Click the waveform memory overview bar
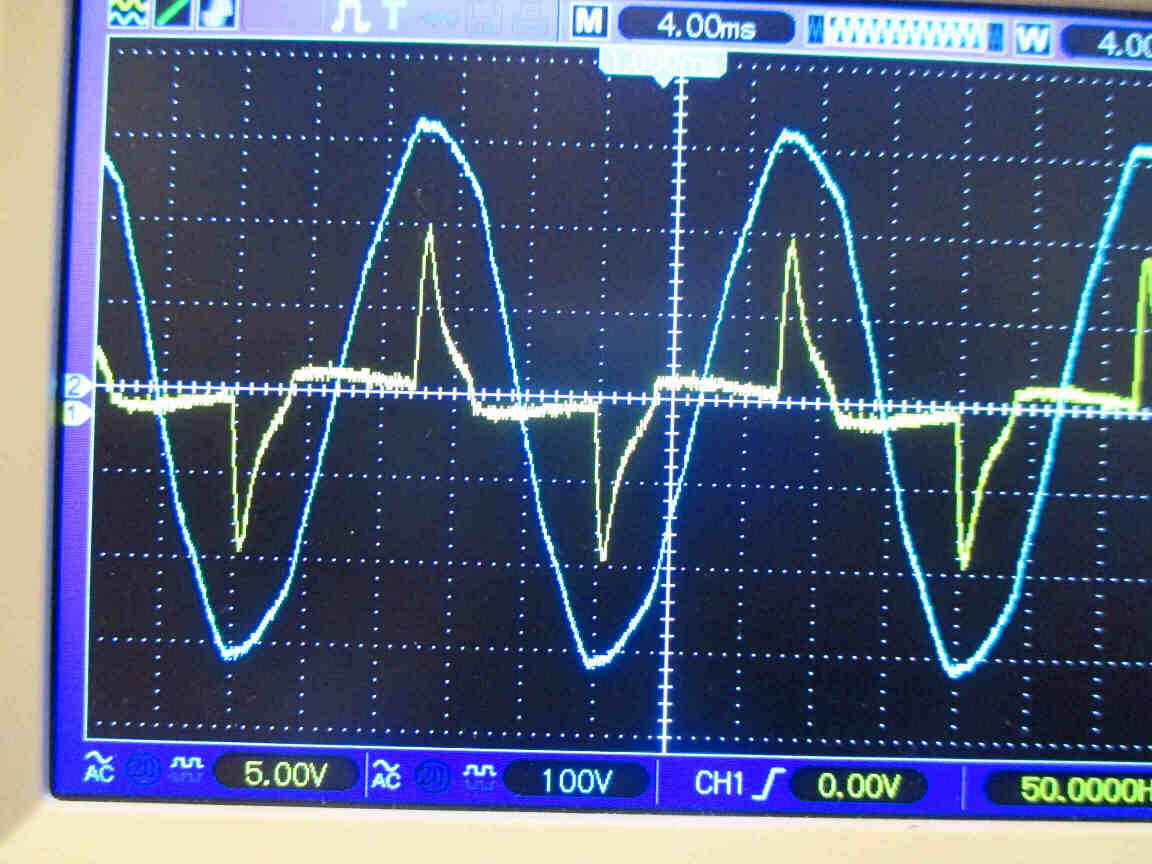Viewport: 1152px width, 864px height. click(905, 34)
